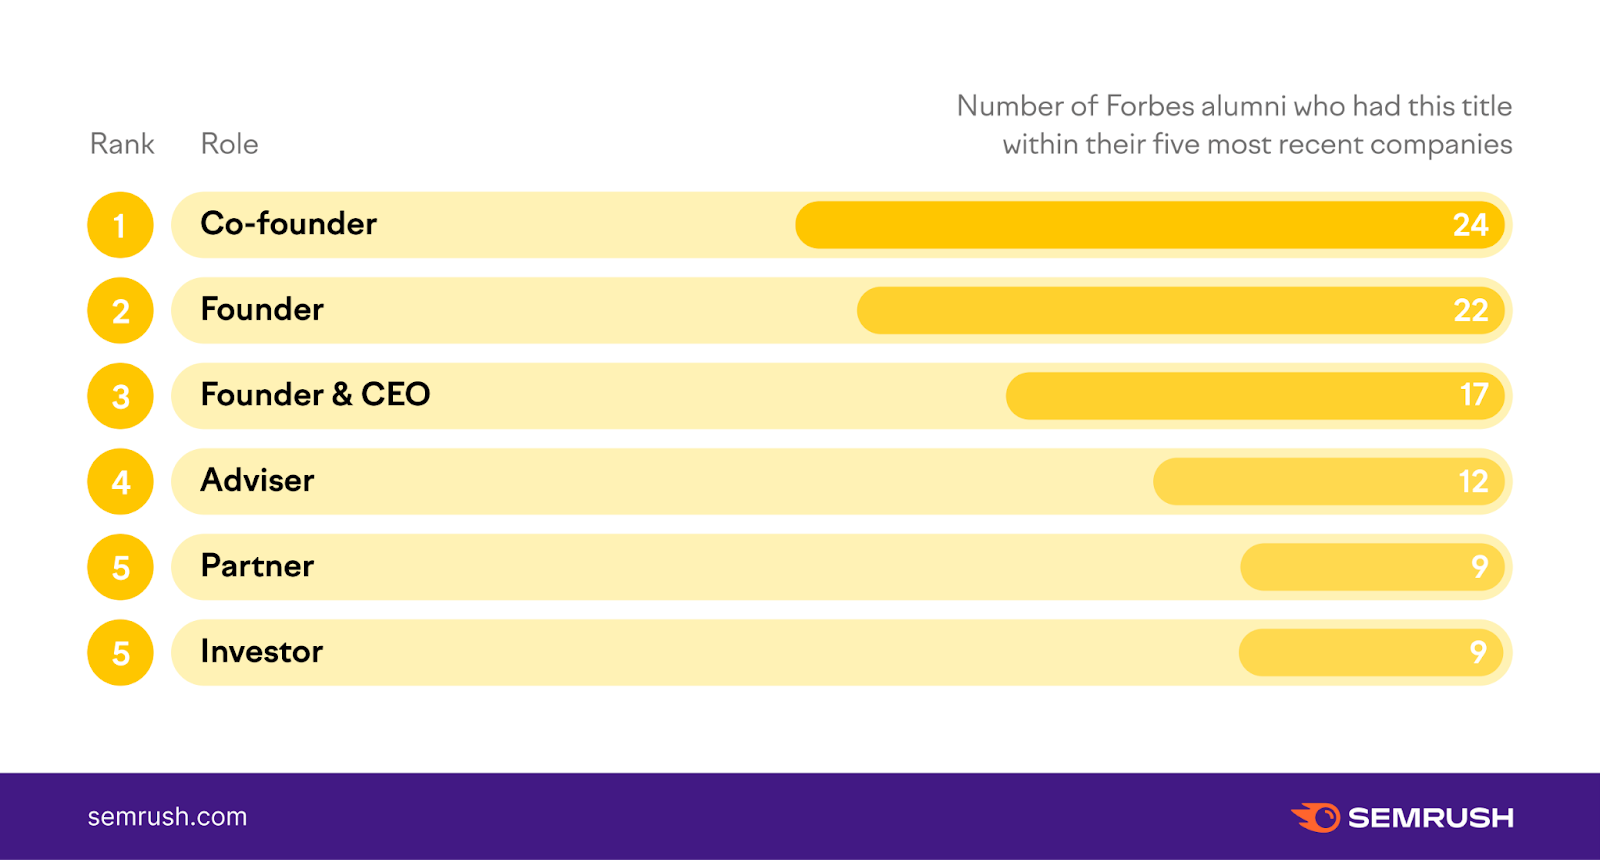Click the rank 3 circle badge
The image size is (1600, 860).
pos(120,396)
